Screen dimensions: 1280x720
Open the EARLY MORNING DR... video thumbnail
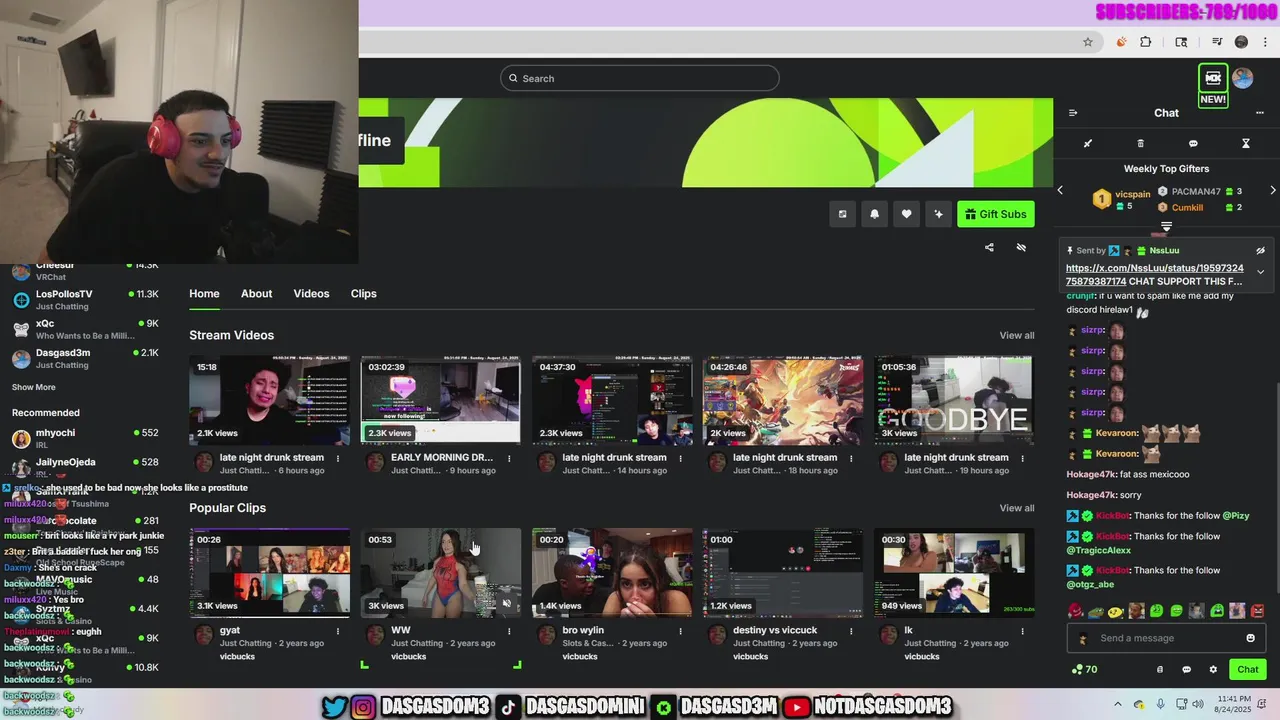pos(441,399)
